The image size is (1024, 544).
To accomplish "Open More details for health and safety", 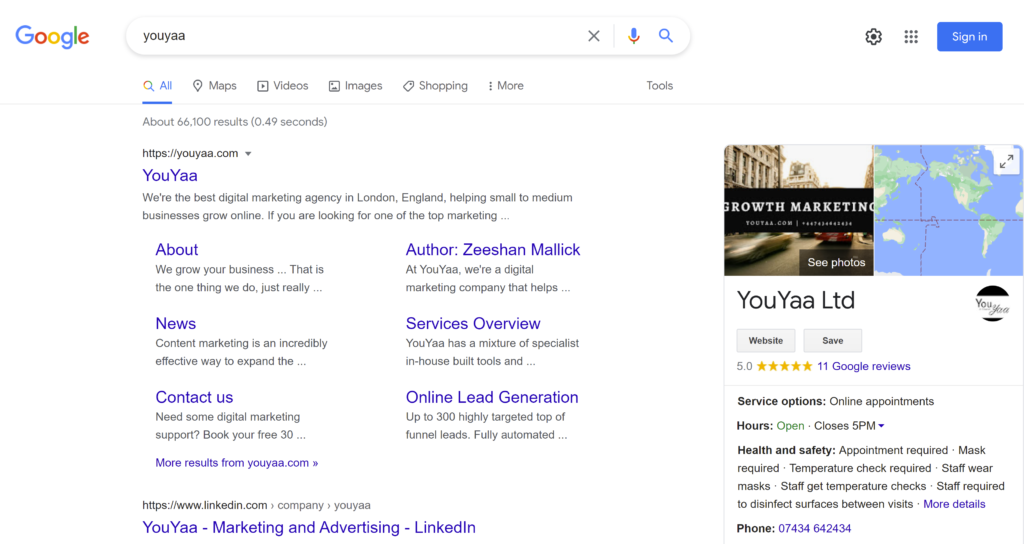I will pyautogui.click(x=954, y=504).
